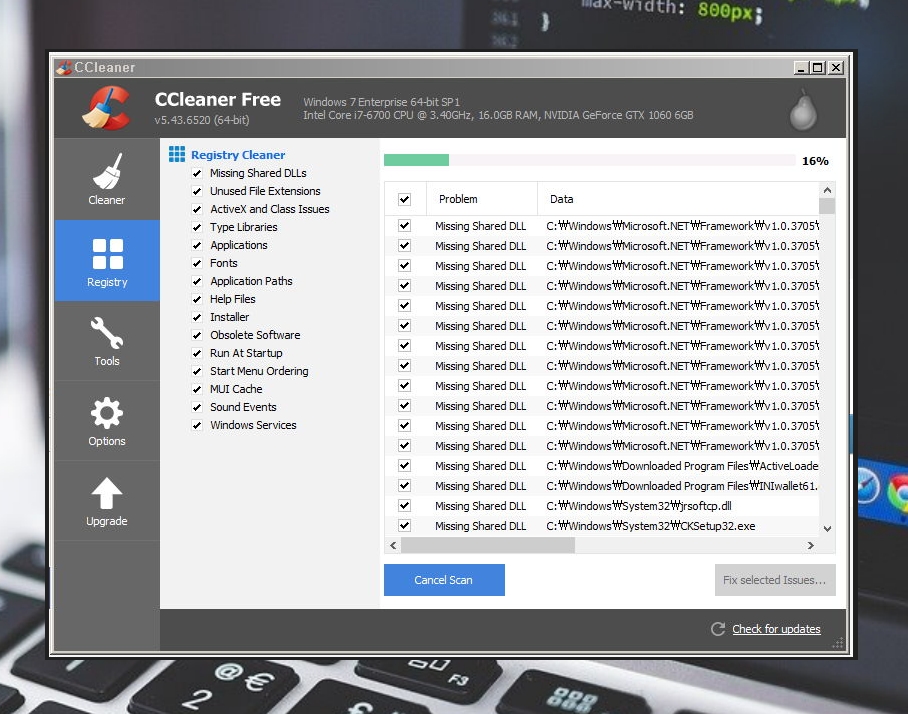Image resolution: width=908 pixels, height=714 pixels.
Task: Click the refresh icon beside Check for updates
Action: (x=718, y=629)
